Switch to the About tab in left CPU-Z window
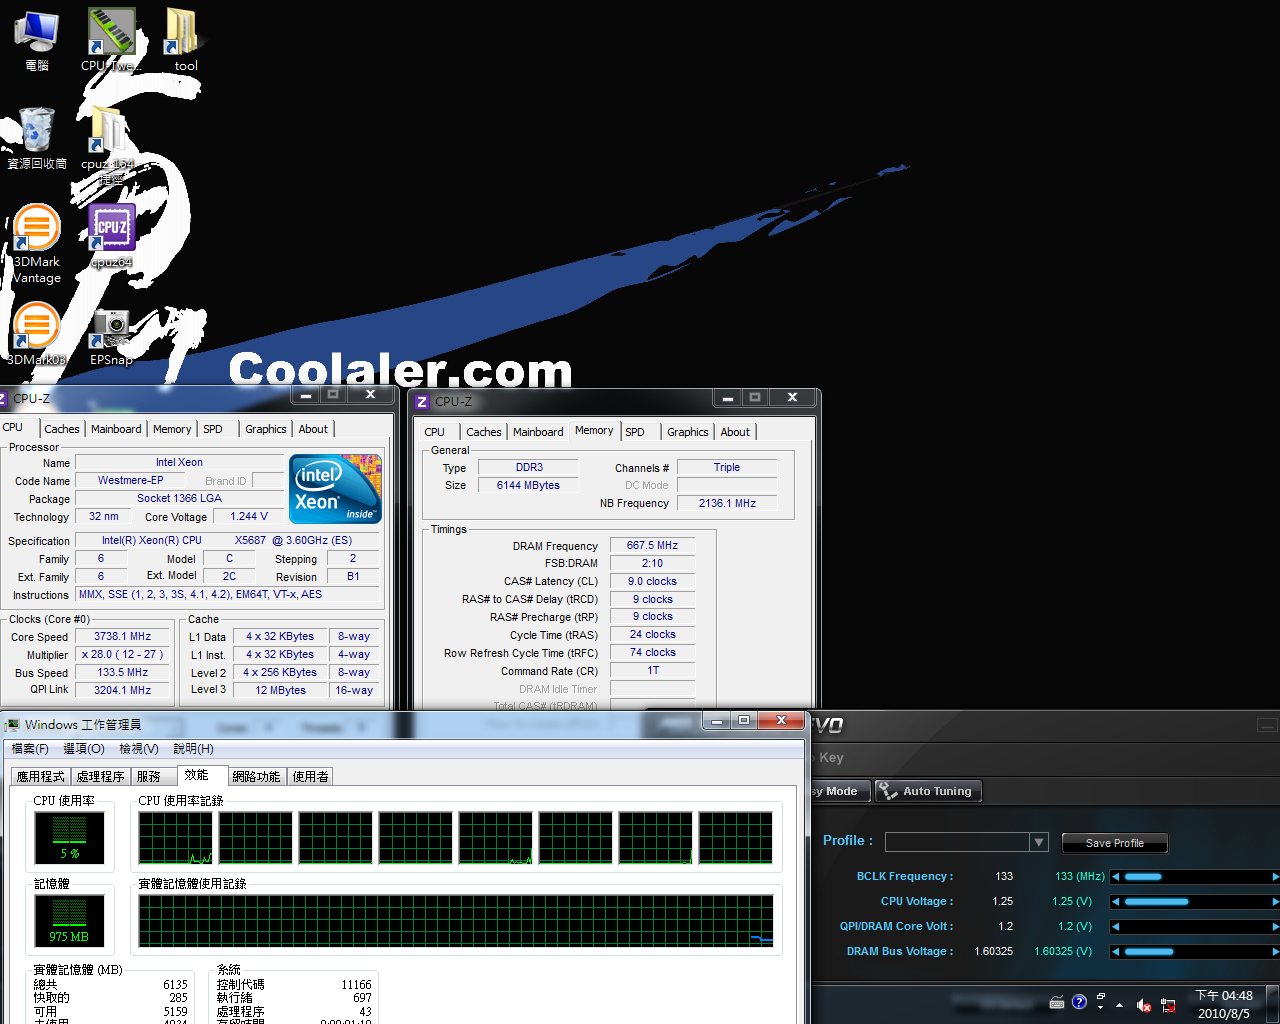 (313, 429)
